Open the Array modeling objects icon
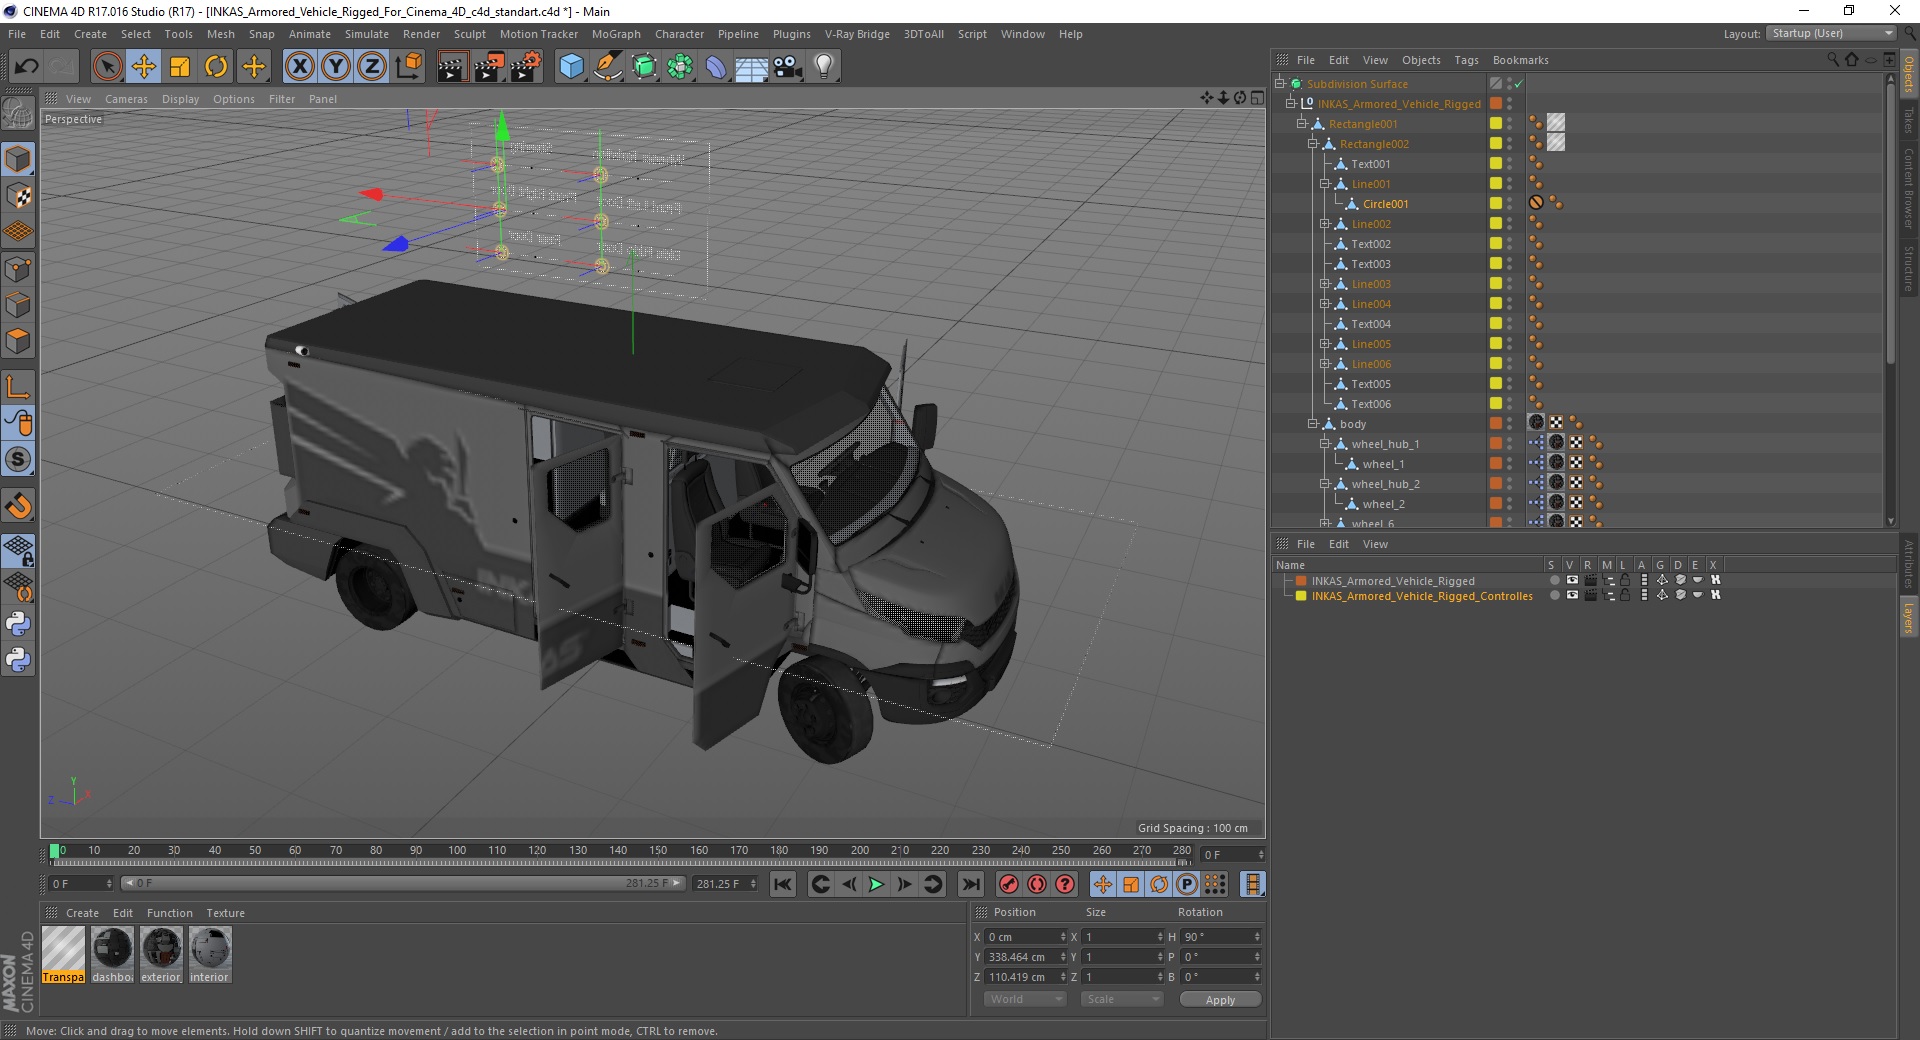 [680, 67]
